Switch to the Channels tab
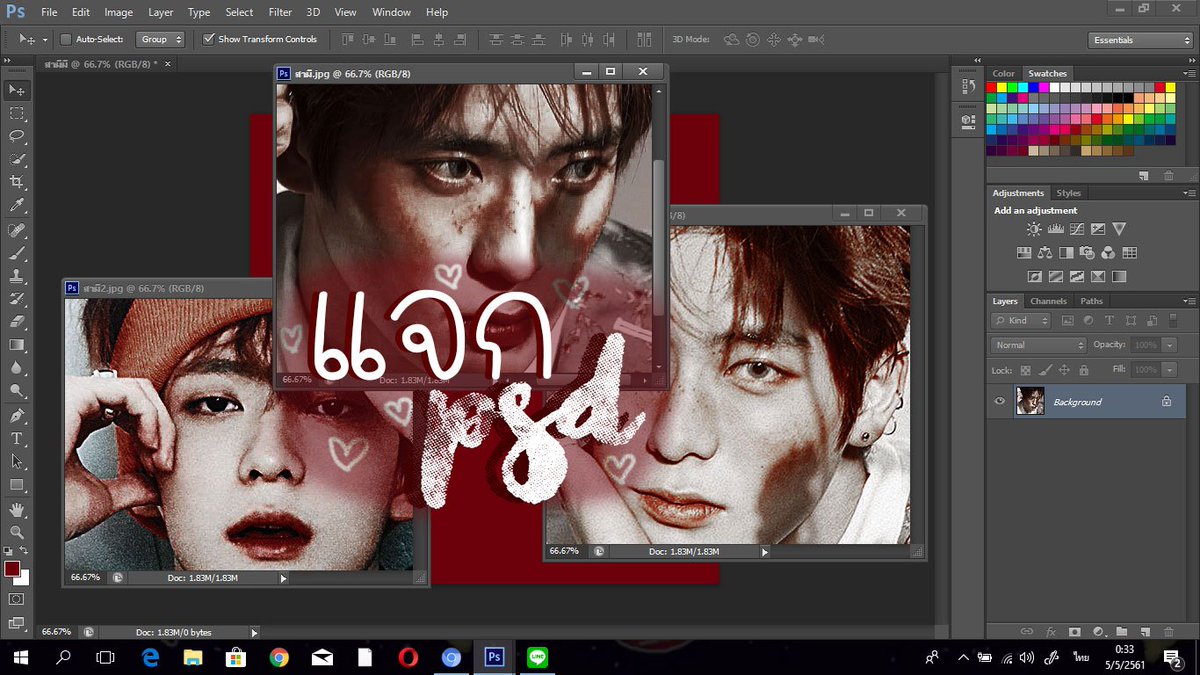This screenshot has width=1200, height=675. [x=1048, y=300]
